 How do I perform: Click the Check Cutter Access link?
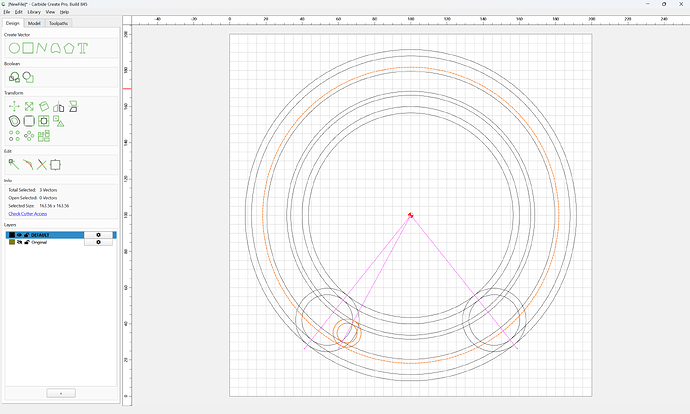click(x=28, y=214)
